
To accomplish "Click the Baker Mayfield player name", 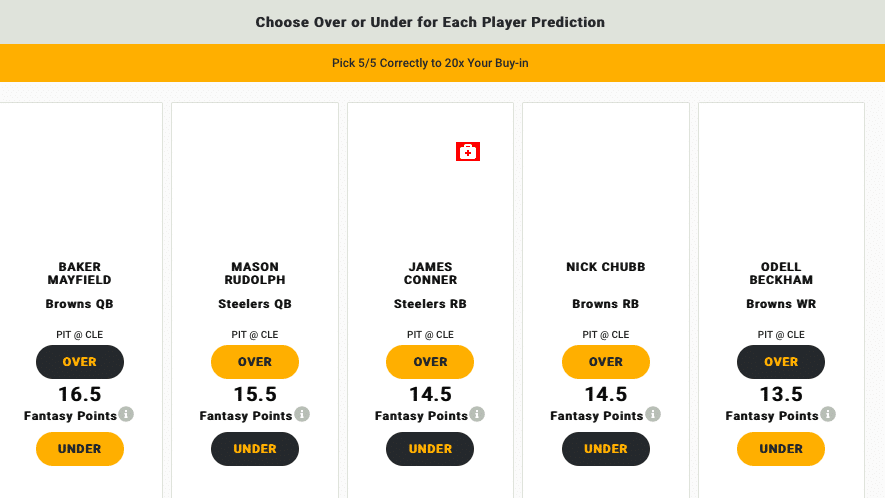I will pyautogui.click(x=80, y=273).
